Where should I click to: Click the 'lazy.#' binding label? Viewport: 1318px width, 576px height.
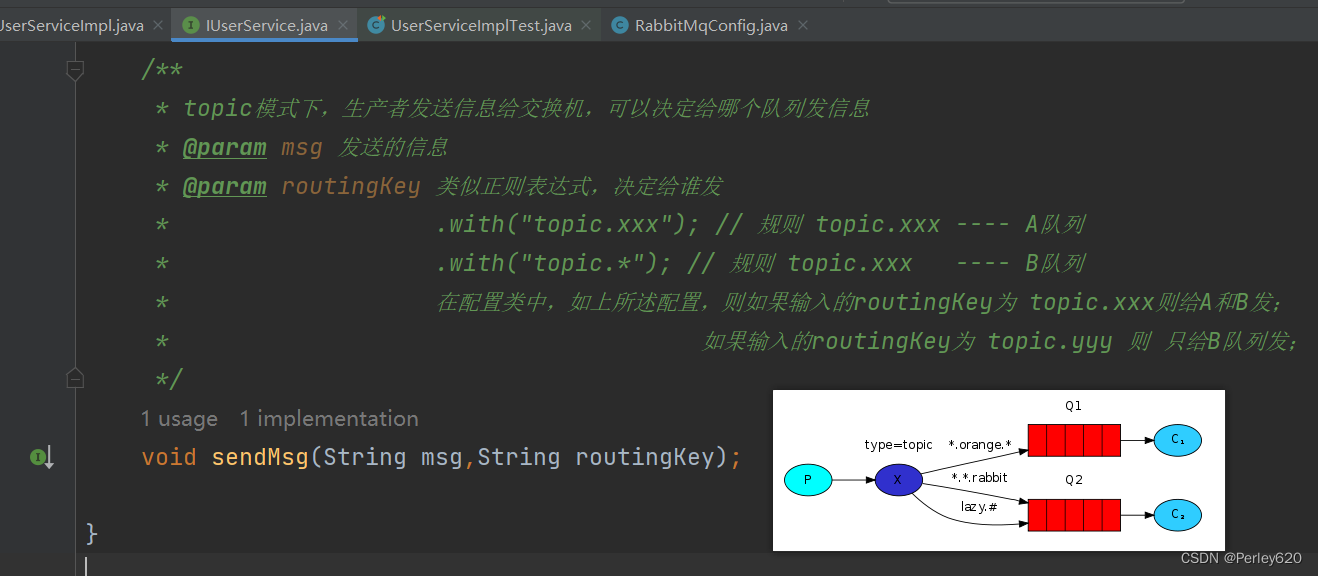(x=979, y=507)
